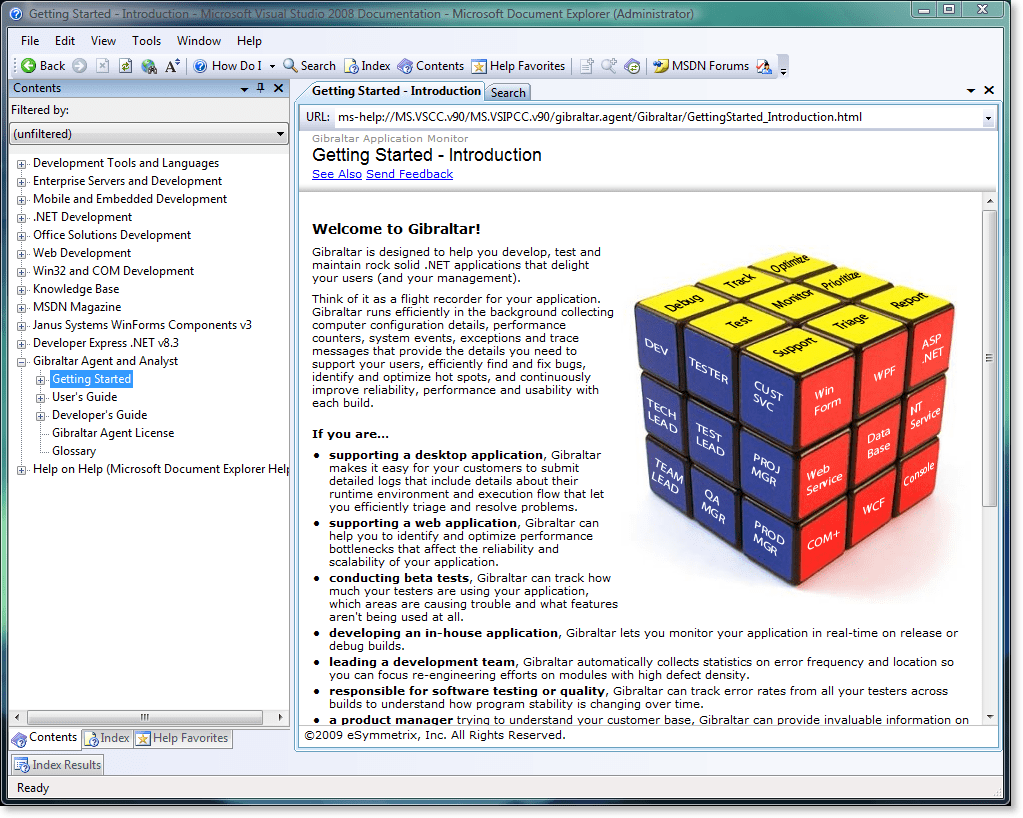Screen dimensions: 1023x818
Task: Open Contents panel window position menu
Action: pyautogui.click(x=245, y=89)
